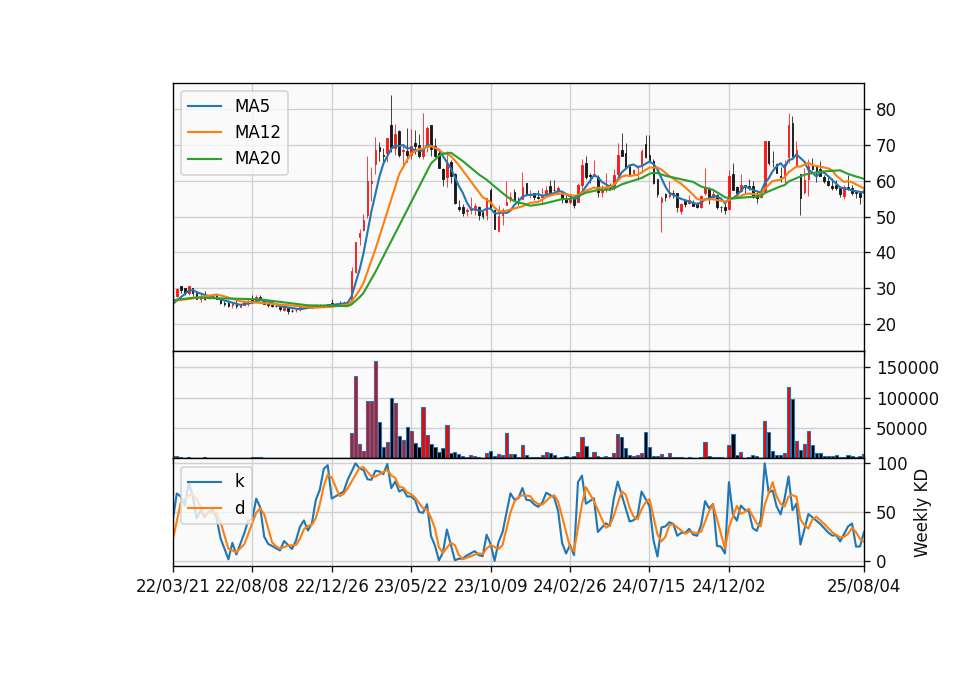Click the 70 price axis label
The width and height of the screenshot is (960, 690).
886,146
